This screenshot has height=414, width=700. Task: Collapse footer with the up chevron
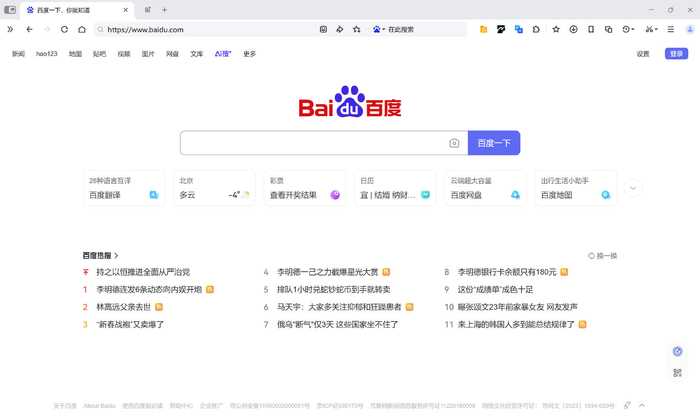(642, 406)
